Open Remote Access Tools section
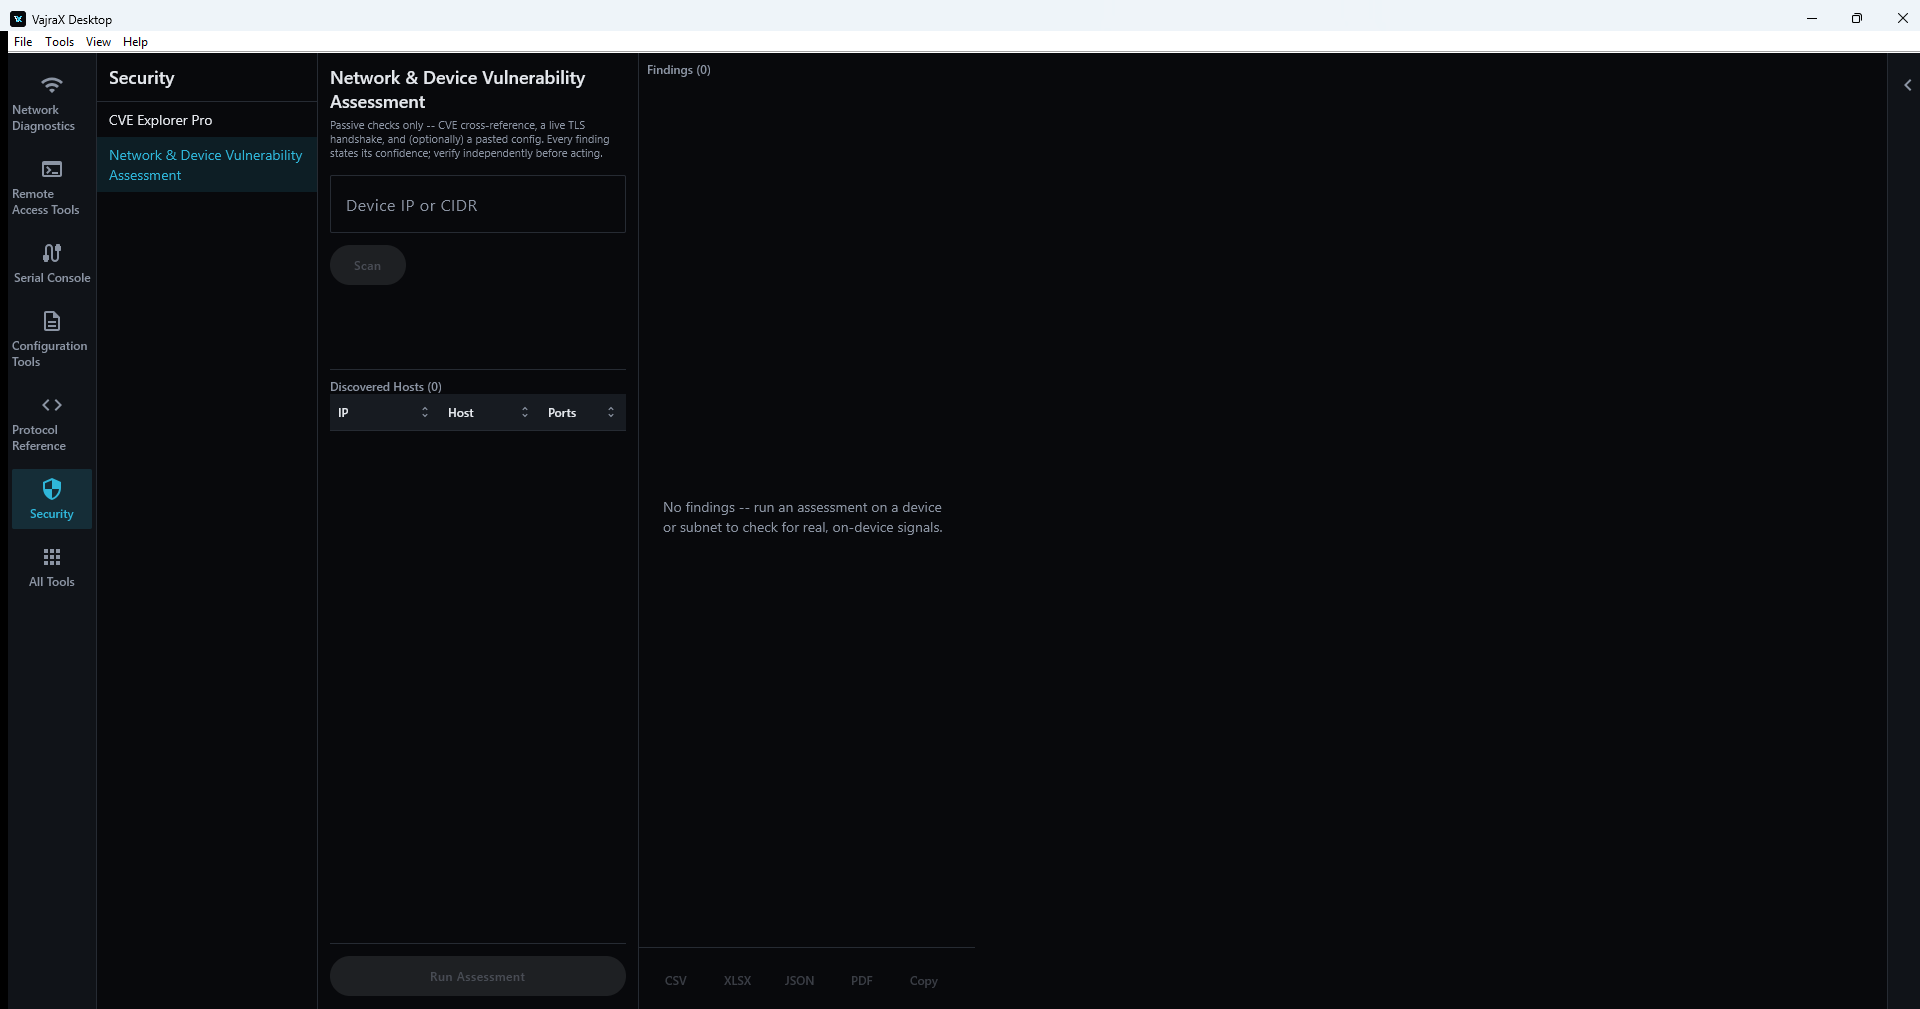1920x1009 pixels. [52, 187]
